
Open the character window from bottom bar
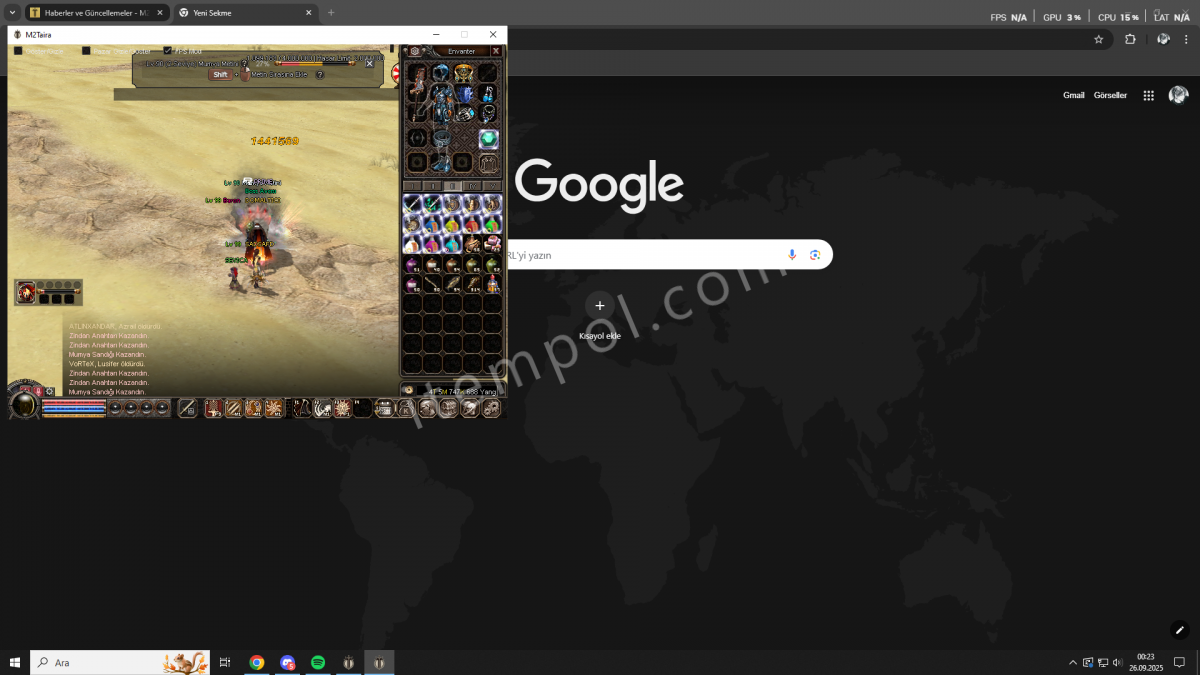(x=427, y=408)
